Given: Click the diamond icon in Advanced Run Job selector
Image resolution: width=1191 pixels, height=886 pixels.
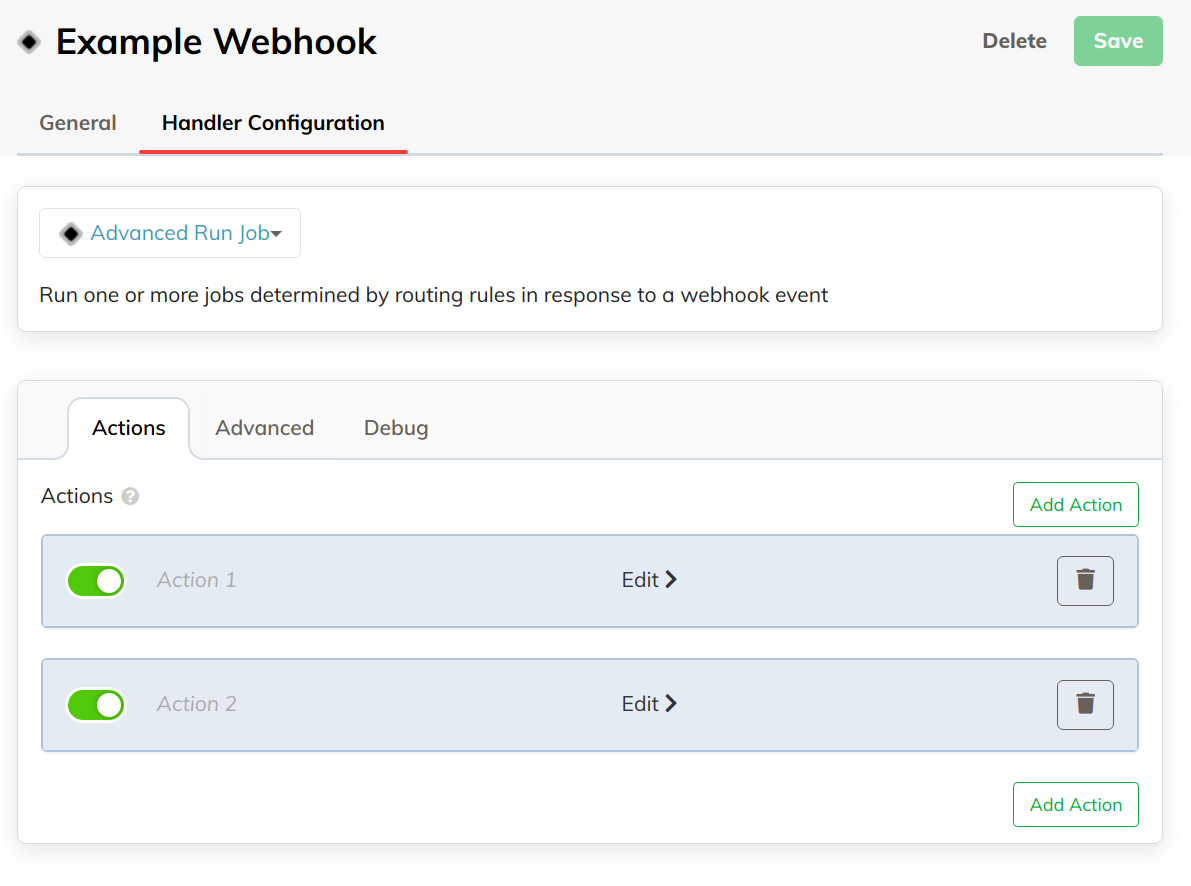Looking at the screenshot, I should (x=71, y=233).
